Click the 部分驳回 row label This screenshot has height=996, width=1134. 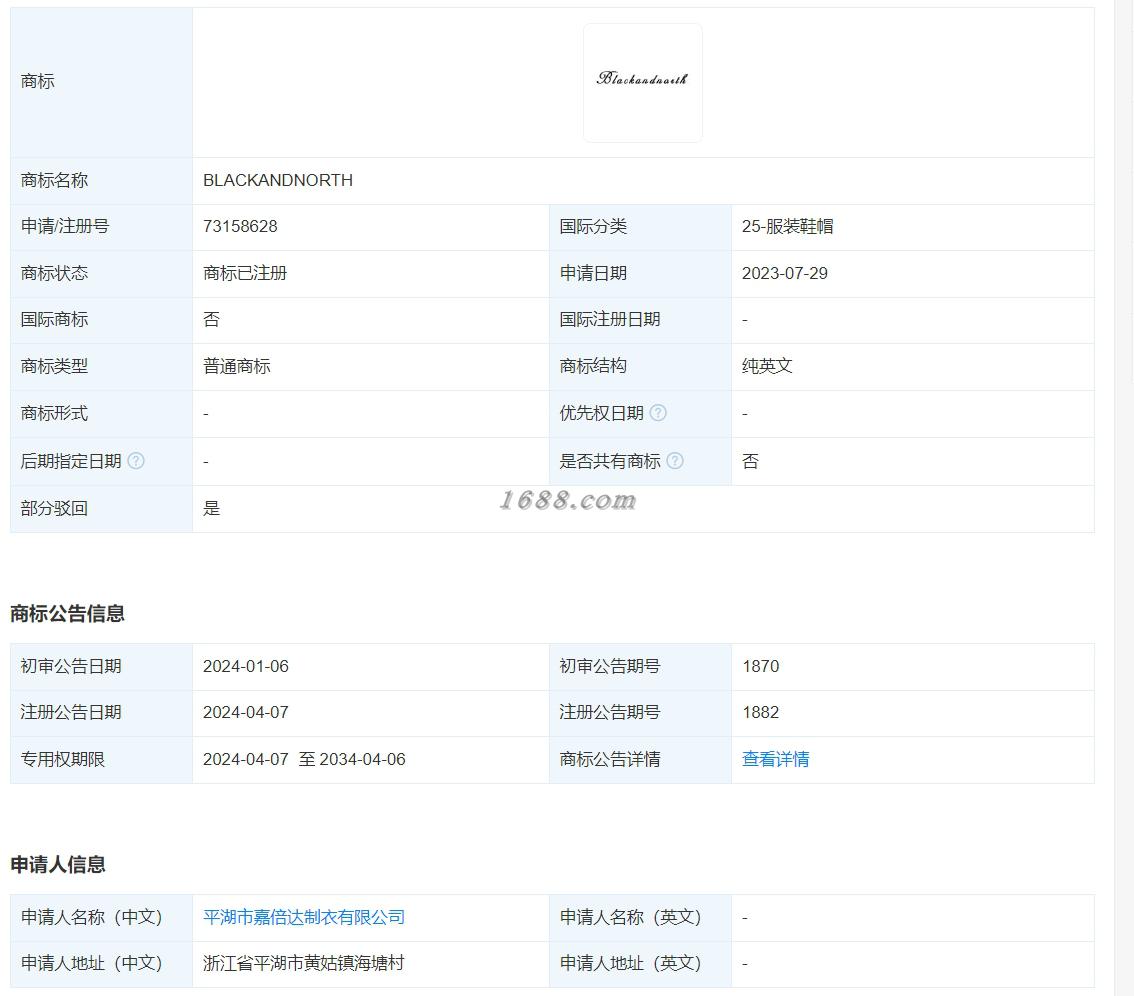(54, 508)
